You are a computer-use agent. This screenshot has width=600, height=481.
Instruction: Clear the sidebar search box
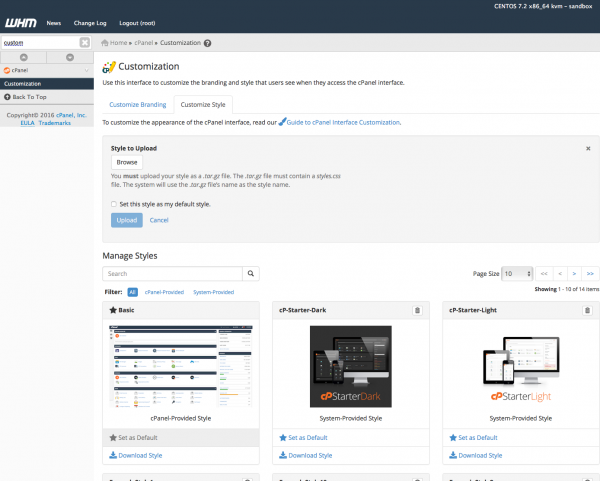[x=85, y=42]
